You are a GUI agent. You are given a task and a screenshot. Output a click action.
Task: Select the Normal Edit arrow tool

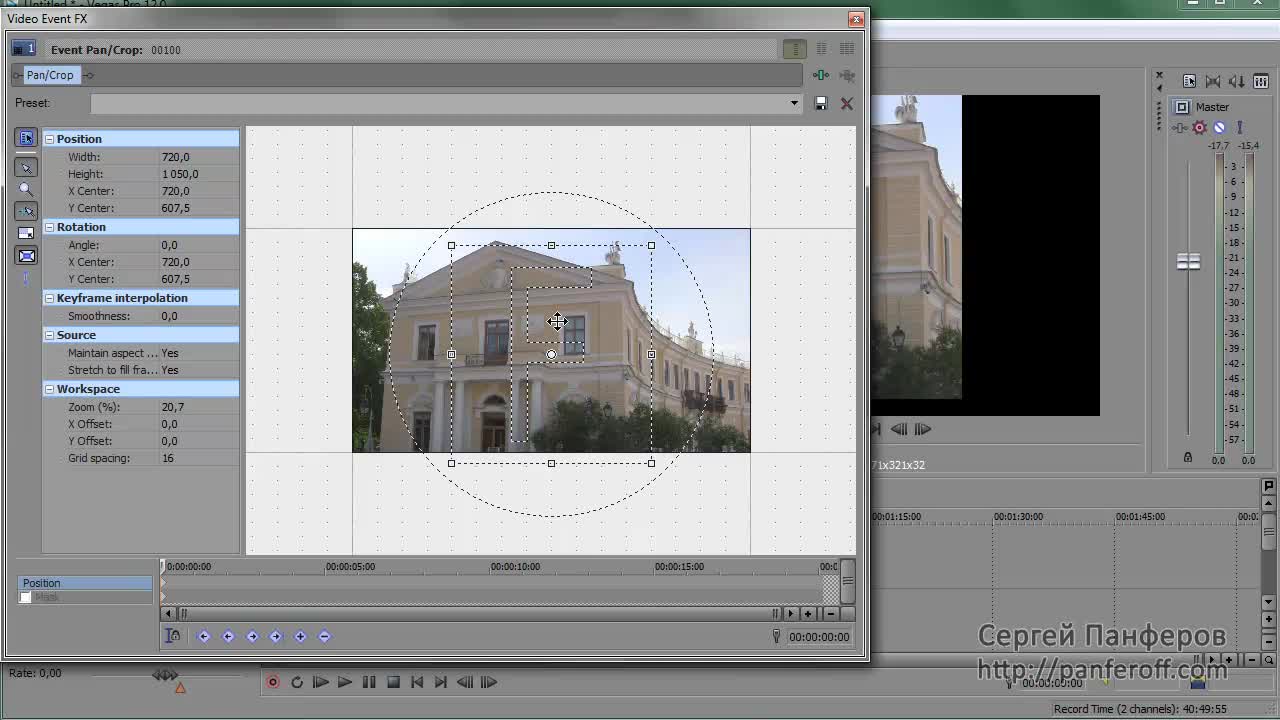click(x=26, y=167)
